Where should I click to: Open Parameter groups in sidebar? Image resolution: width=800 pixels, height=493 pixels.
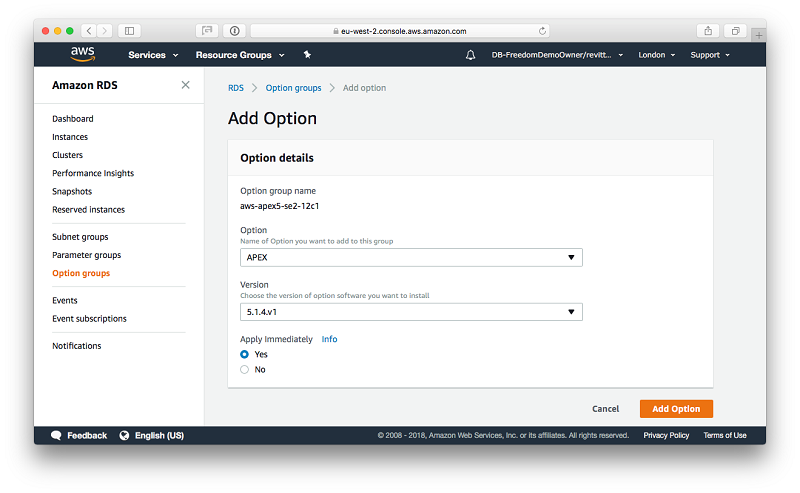[87, 255]
